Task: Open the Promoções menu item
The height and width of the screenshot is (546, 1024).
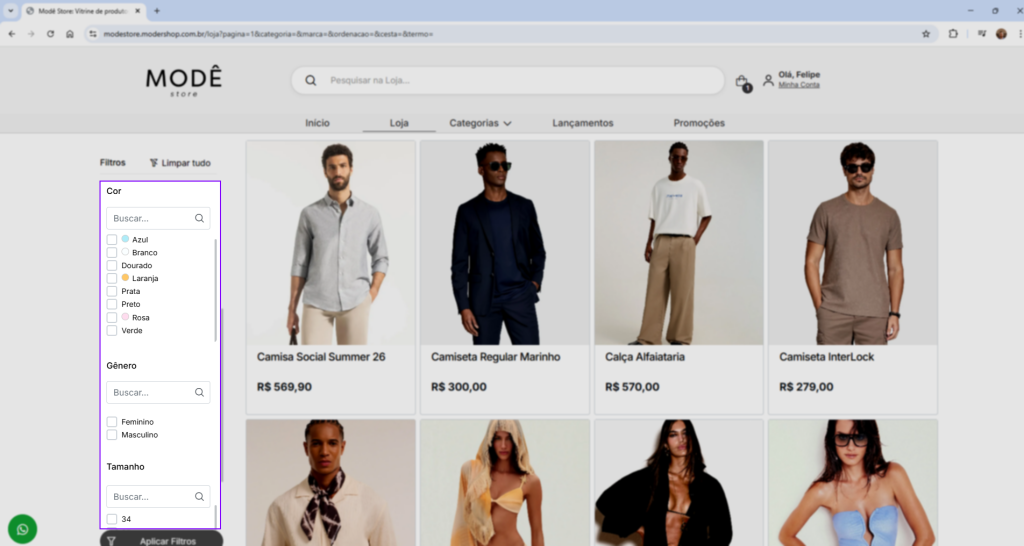Action: pos(699,123)
